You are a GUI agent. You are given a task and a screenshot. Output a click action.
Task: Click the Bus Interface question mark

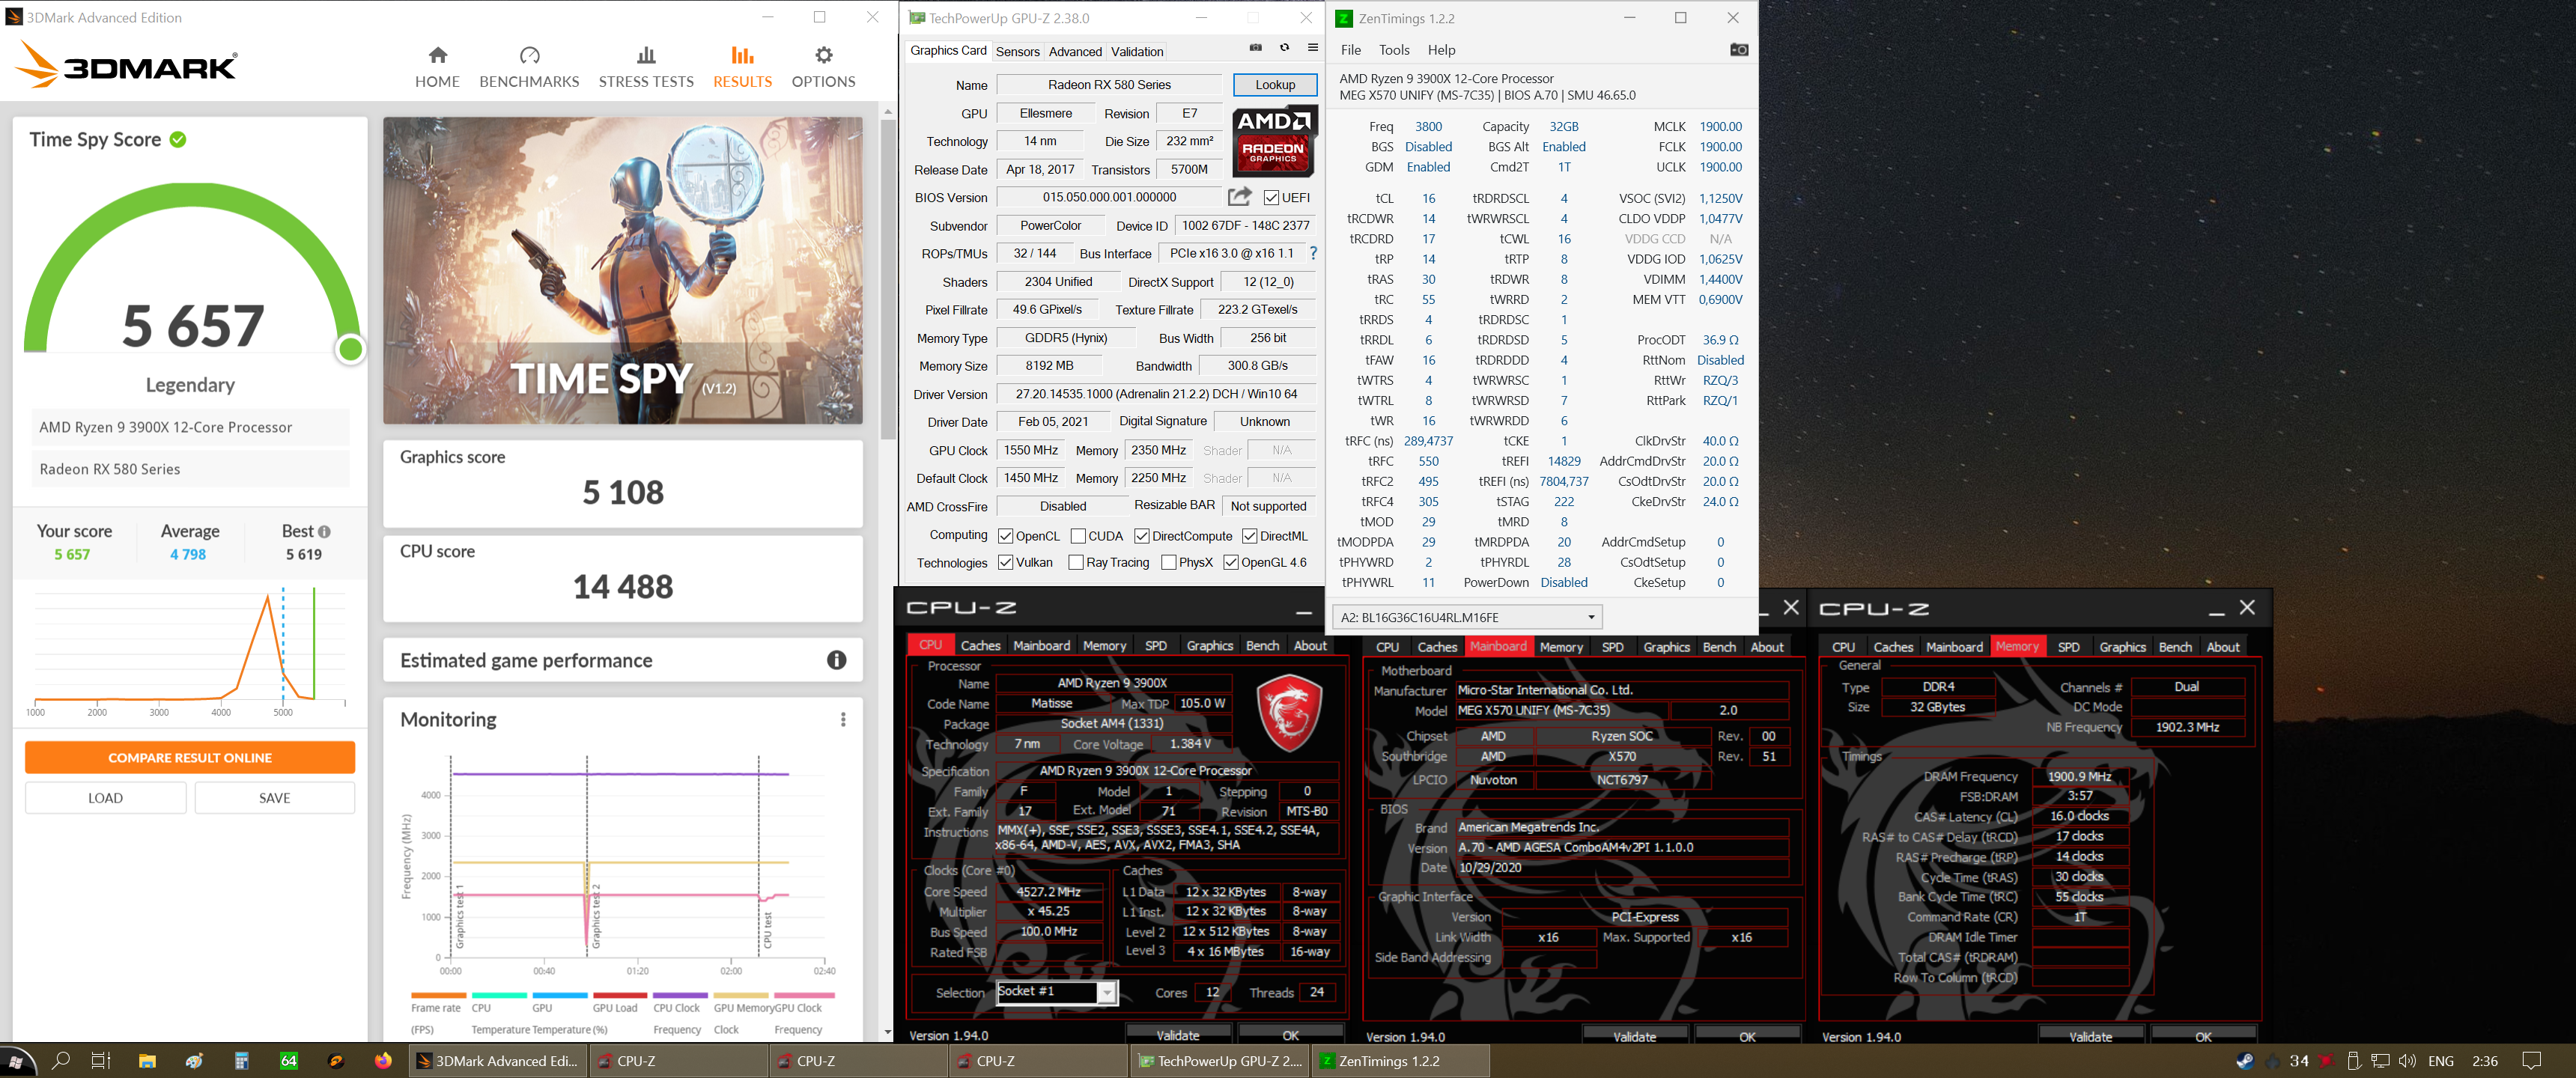pyautogui.click(x=1313, y=254)
